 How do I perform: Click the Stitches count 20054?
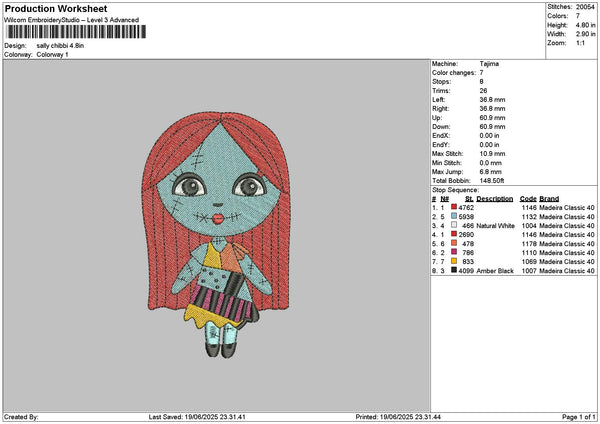pyautogui.click(x=586, y=6)
